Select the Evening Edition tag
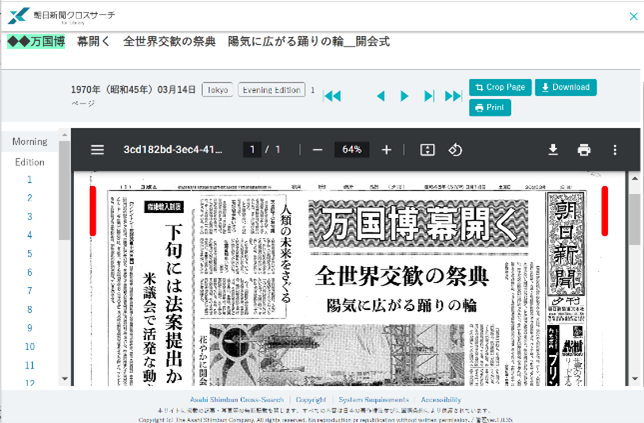 pyautogui.click(x=271, y=90)
